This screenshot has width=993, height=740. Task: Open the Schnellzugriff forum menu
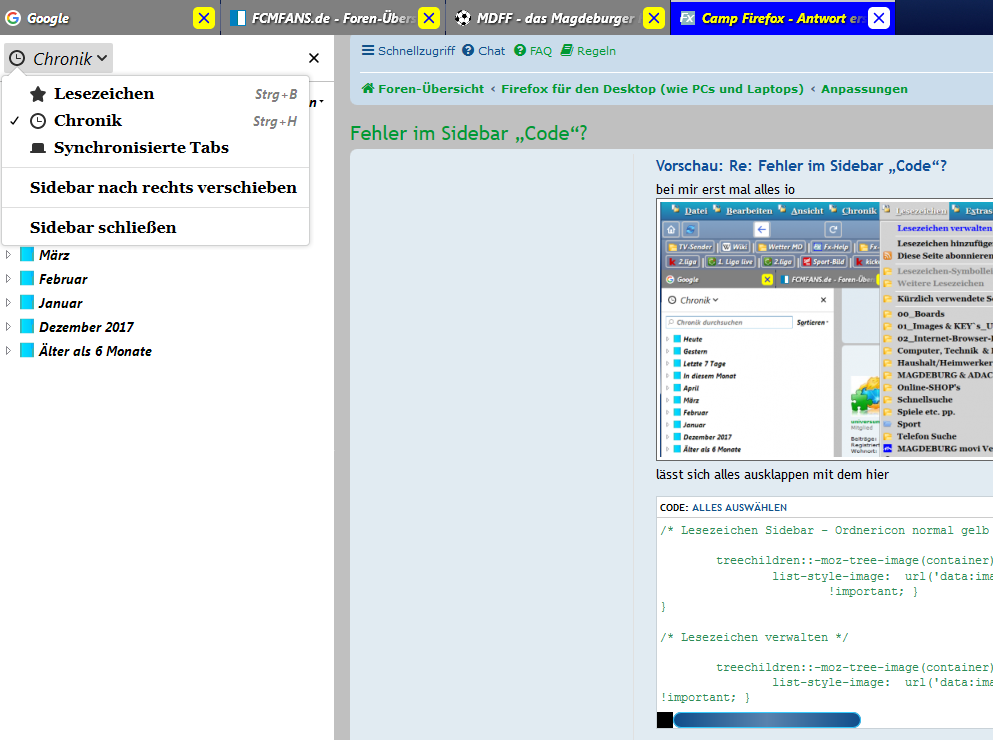(408, 51)
